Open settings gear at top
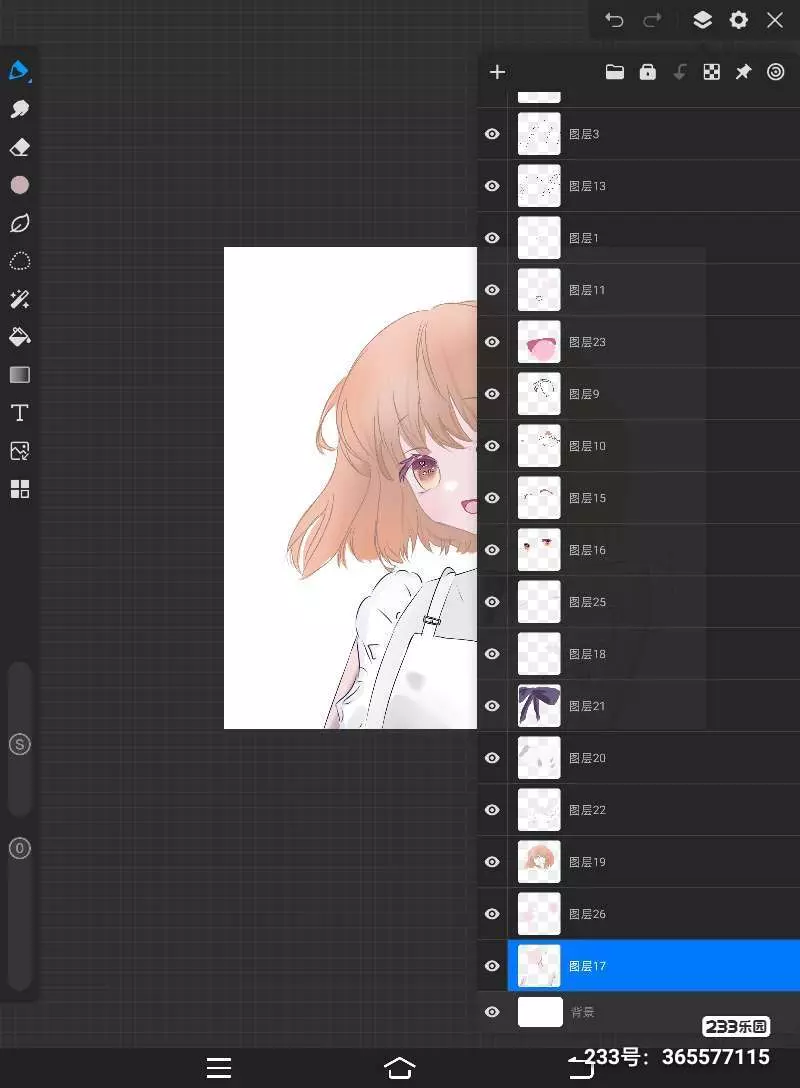 point(739,19)
